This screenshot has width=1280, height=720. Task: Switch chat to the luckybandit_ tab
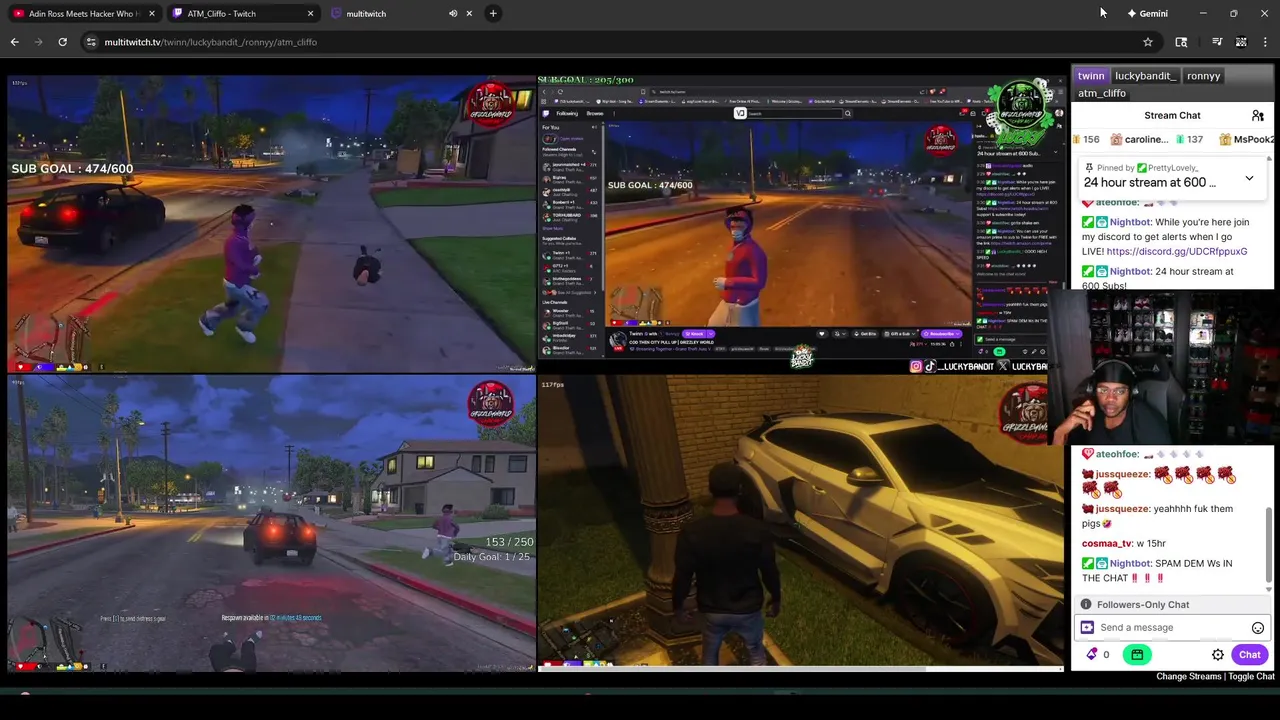click(1145, 76)
